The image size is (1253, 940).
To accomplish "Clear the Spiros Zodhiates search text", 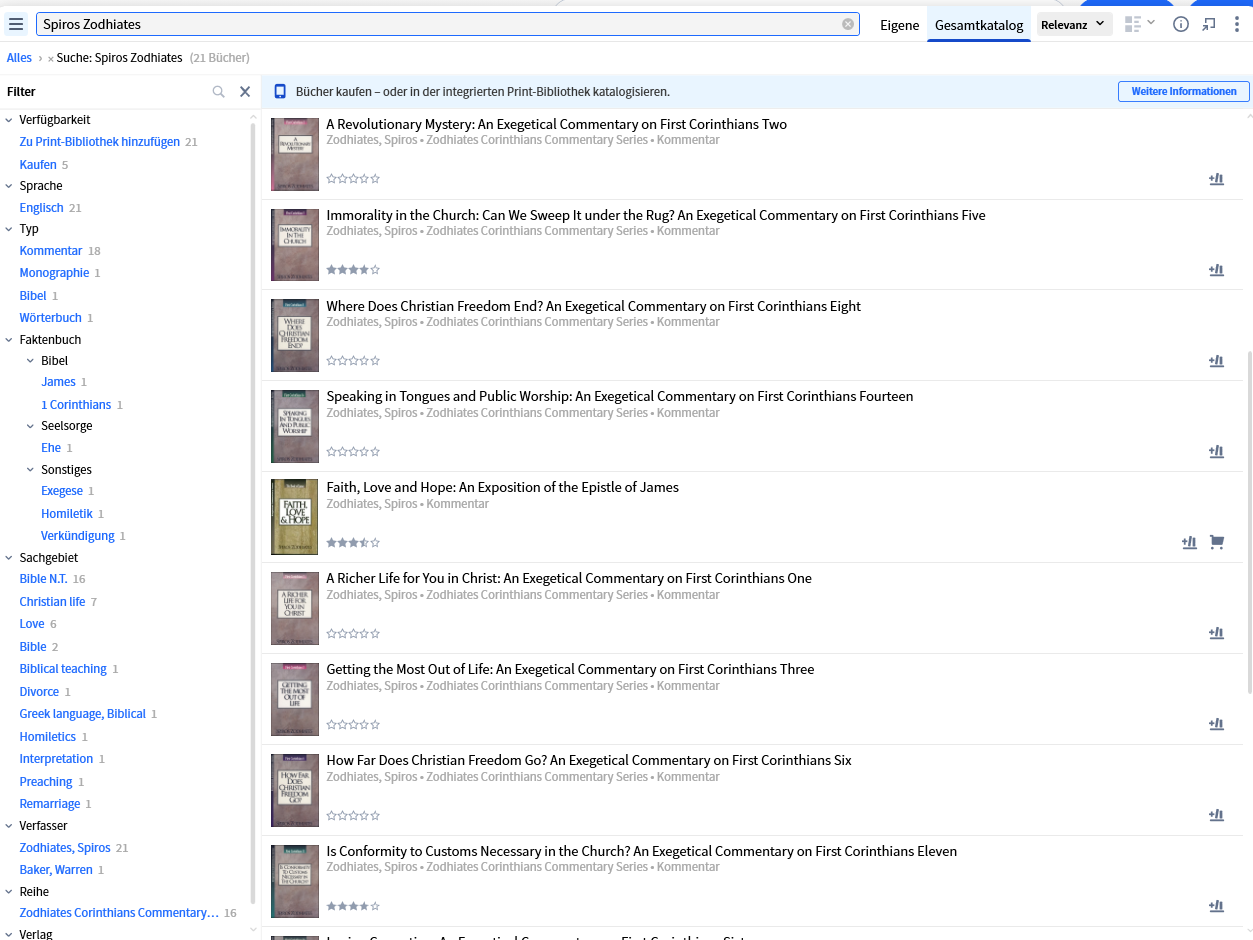I will click(x=848, y=24).
